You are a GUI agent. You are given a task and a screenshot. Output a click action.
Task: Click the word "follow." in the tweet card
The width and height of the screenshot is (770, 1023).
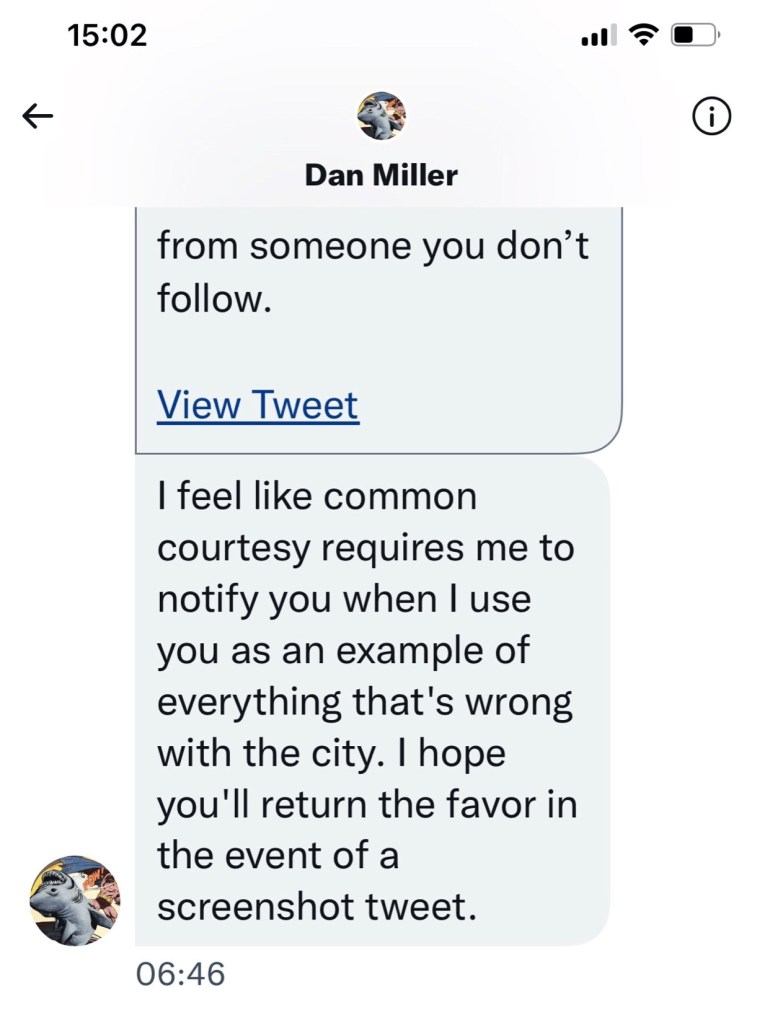[x=215, y=298]
